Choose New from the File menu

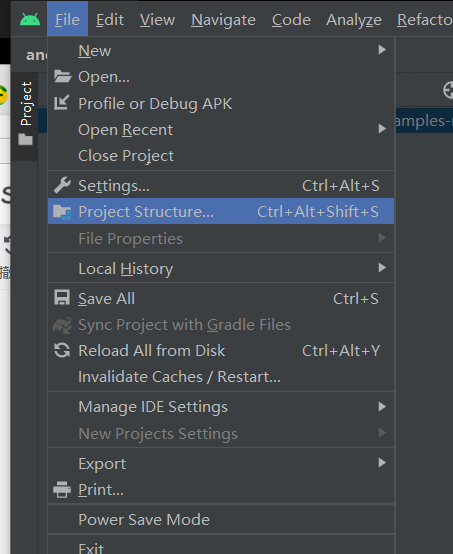click(221, 51)
